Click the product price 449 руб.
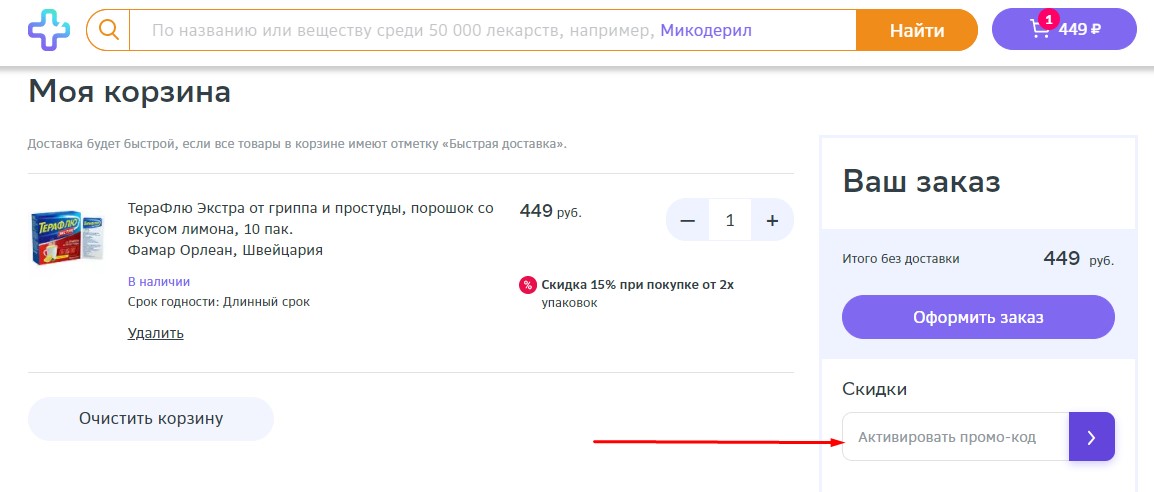 click(551, 211)
